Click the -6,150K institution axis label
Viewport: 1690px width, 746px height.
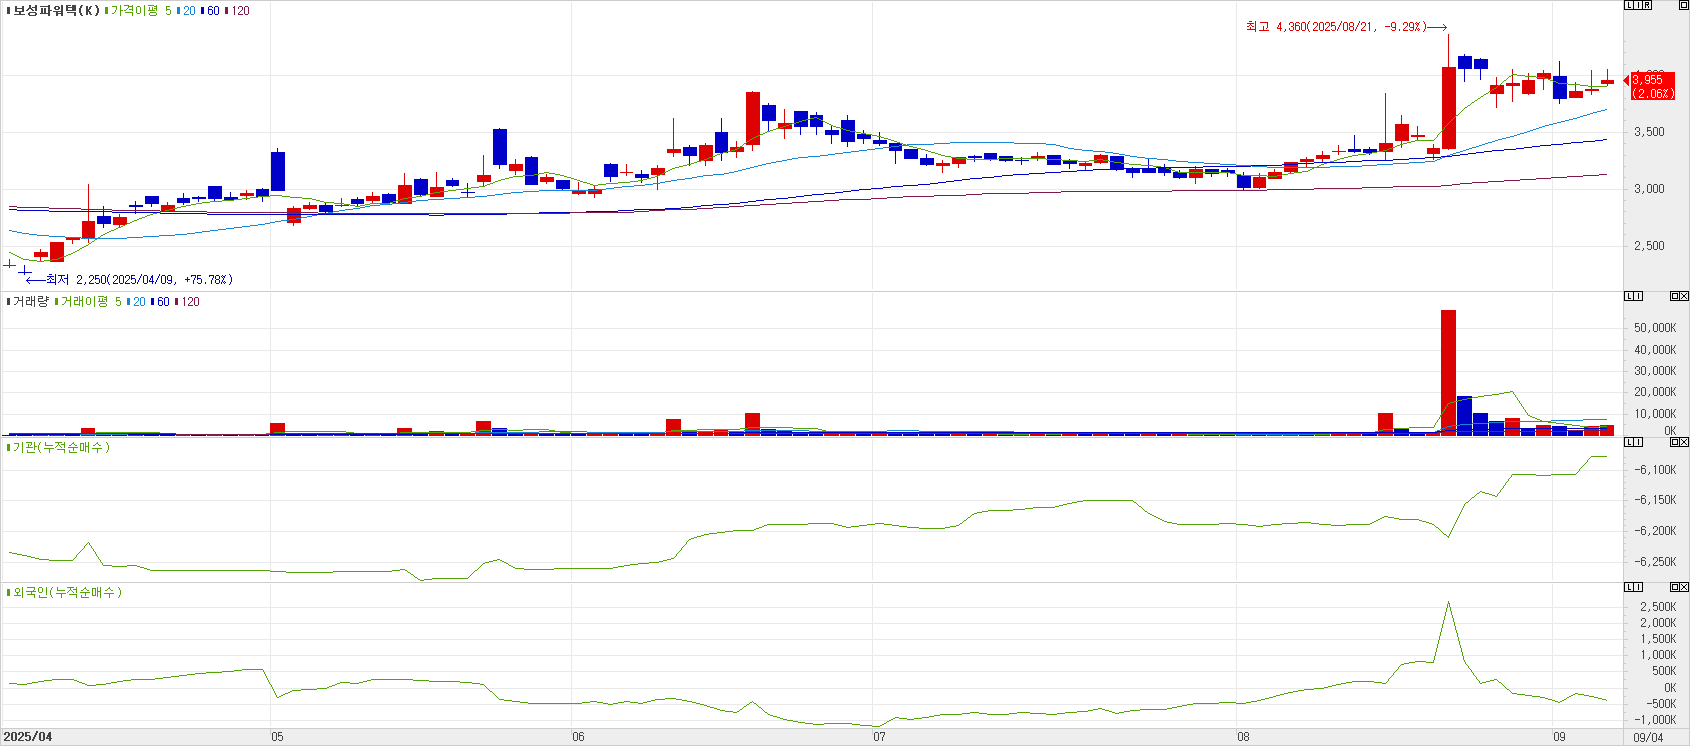(x=1655, y=500)
